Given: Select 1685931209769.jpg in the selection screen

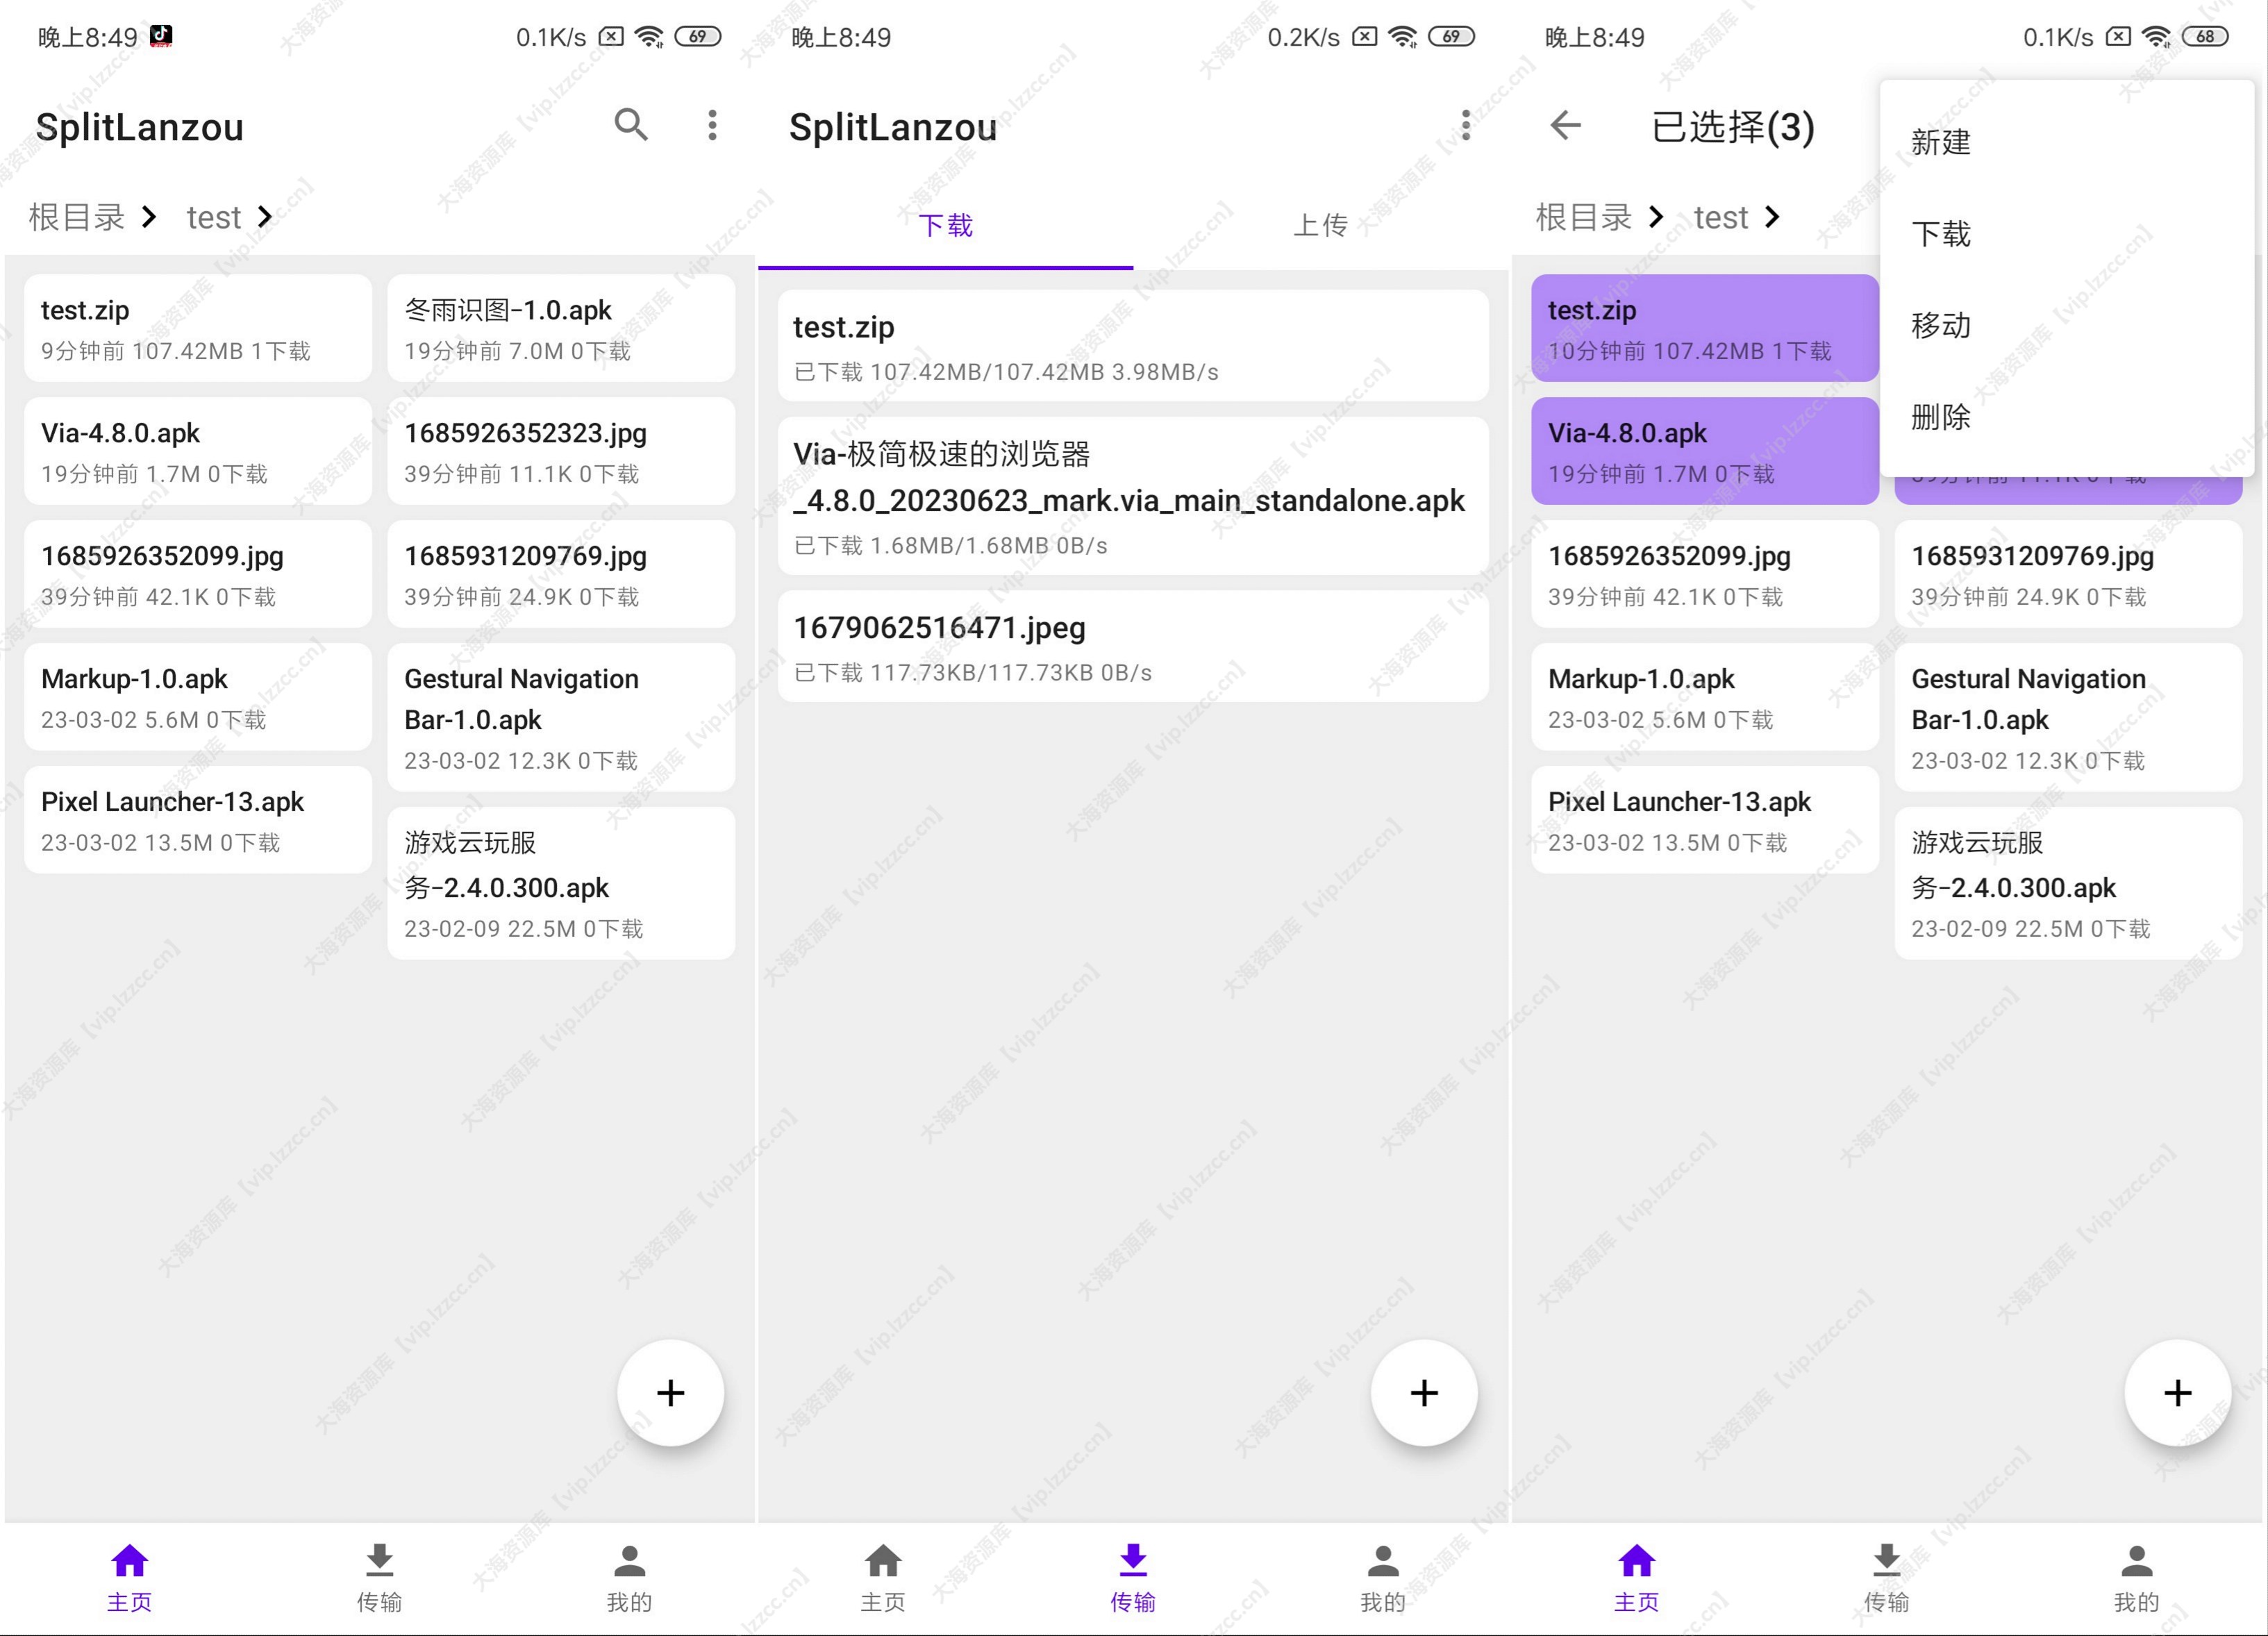Looking at the screenshot, I should (x=2068, y=574).
